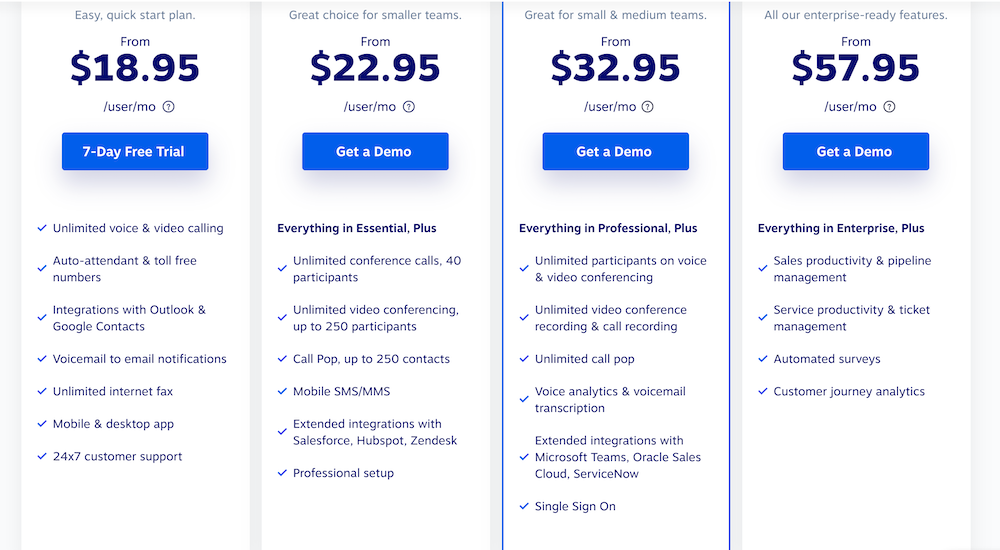Viewport: 1000px width, 550px height.
Task: Get a Demo for the $22.95 plan
Action: point(375,151)
